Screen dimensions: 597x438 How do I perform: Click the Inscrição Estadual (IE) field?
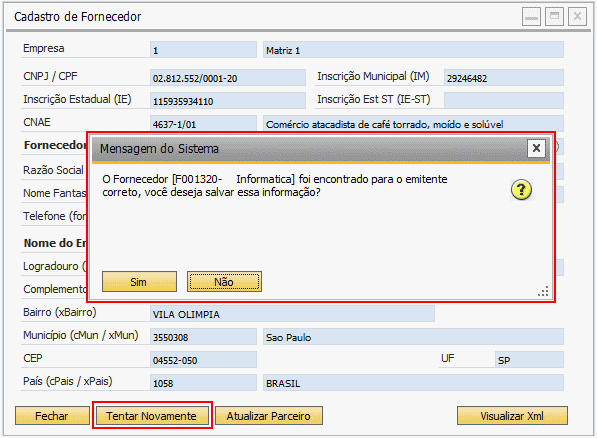[x=228, y=101]
